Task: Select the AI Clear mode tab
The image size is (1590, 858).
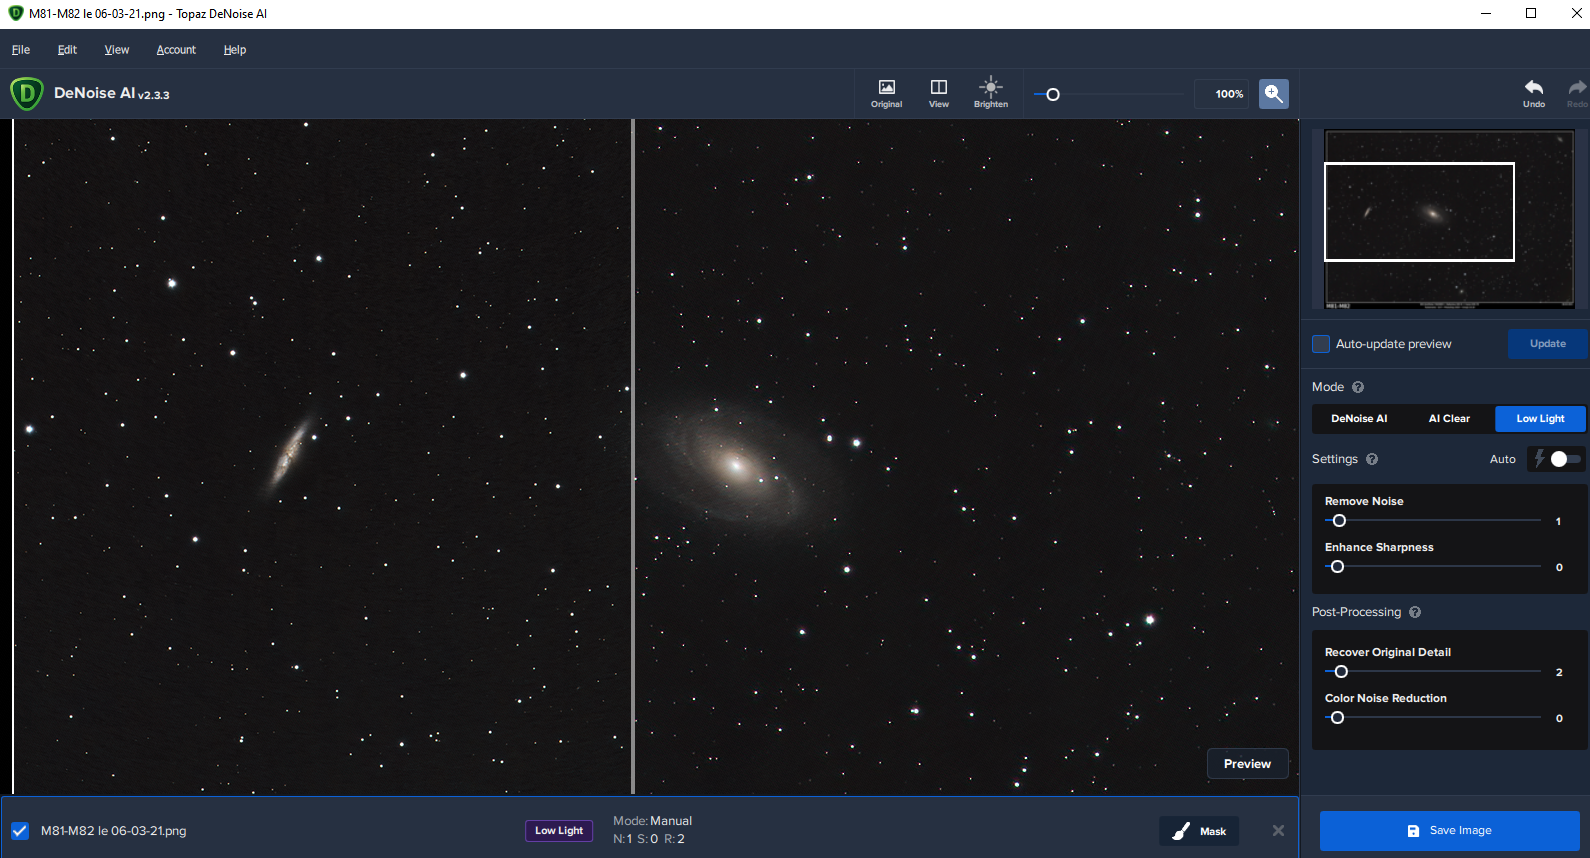Action: tap(1449, 419)
